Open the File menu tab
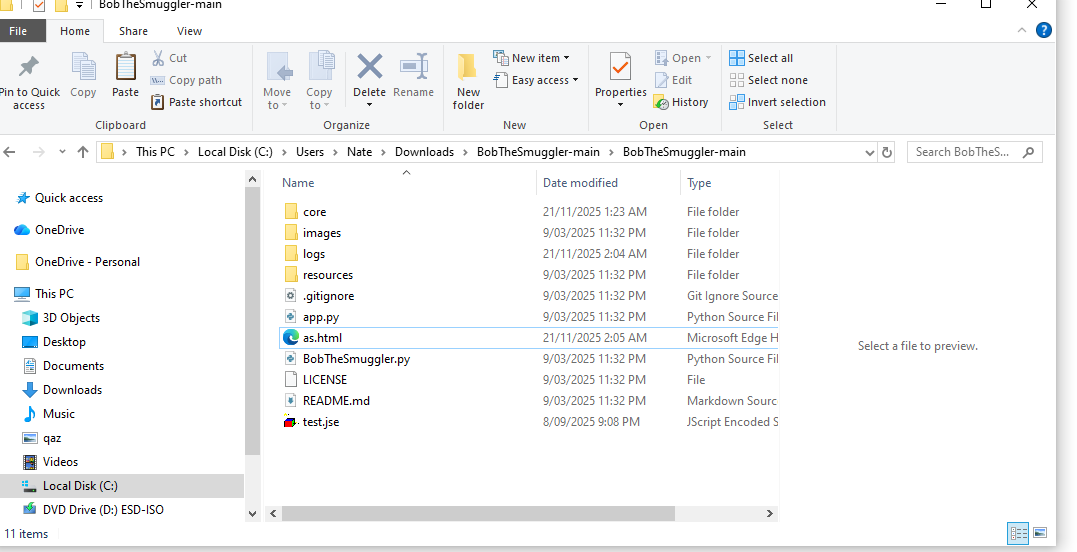The width and height of the screenshot is (1077, 552). tap(18, 31)
